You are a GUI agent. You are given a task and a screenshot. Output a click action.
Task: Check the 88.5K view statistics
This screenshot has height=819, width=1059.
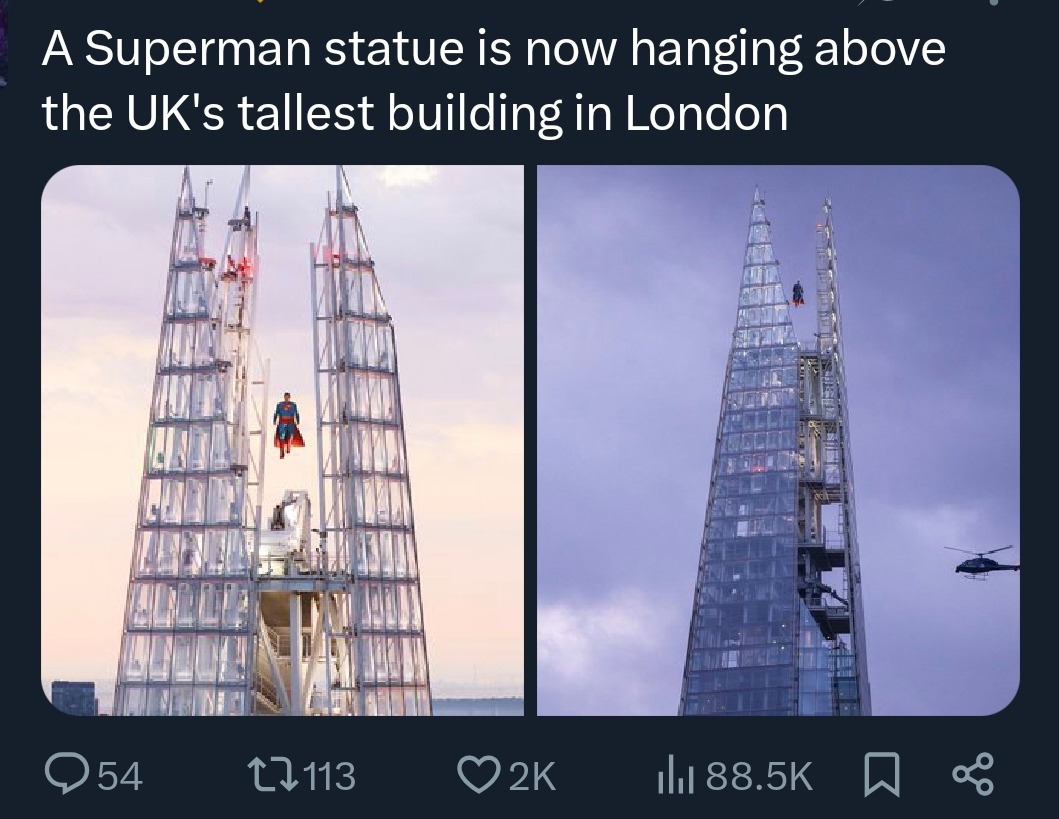click(758, 775)
